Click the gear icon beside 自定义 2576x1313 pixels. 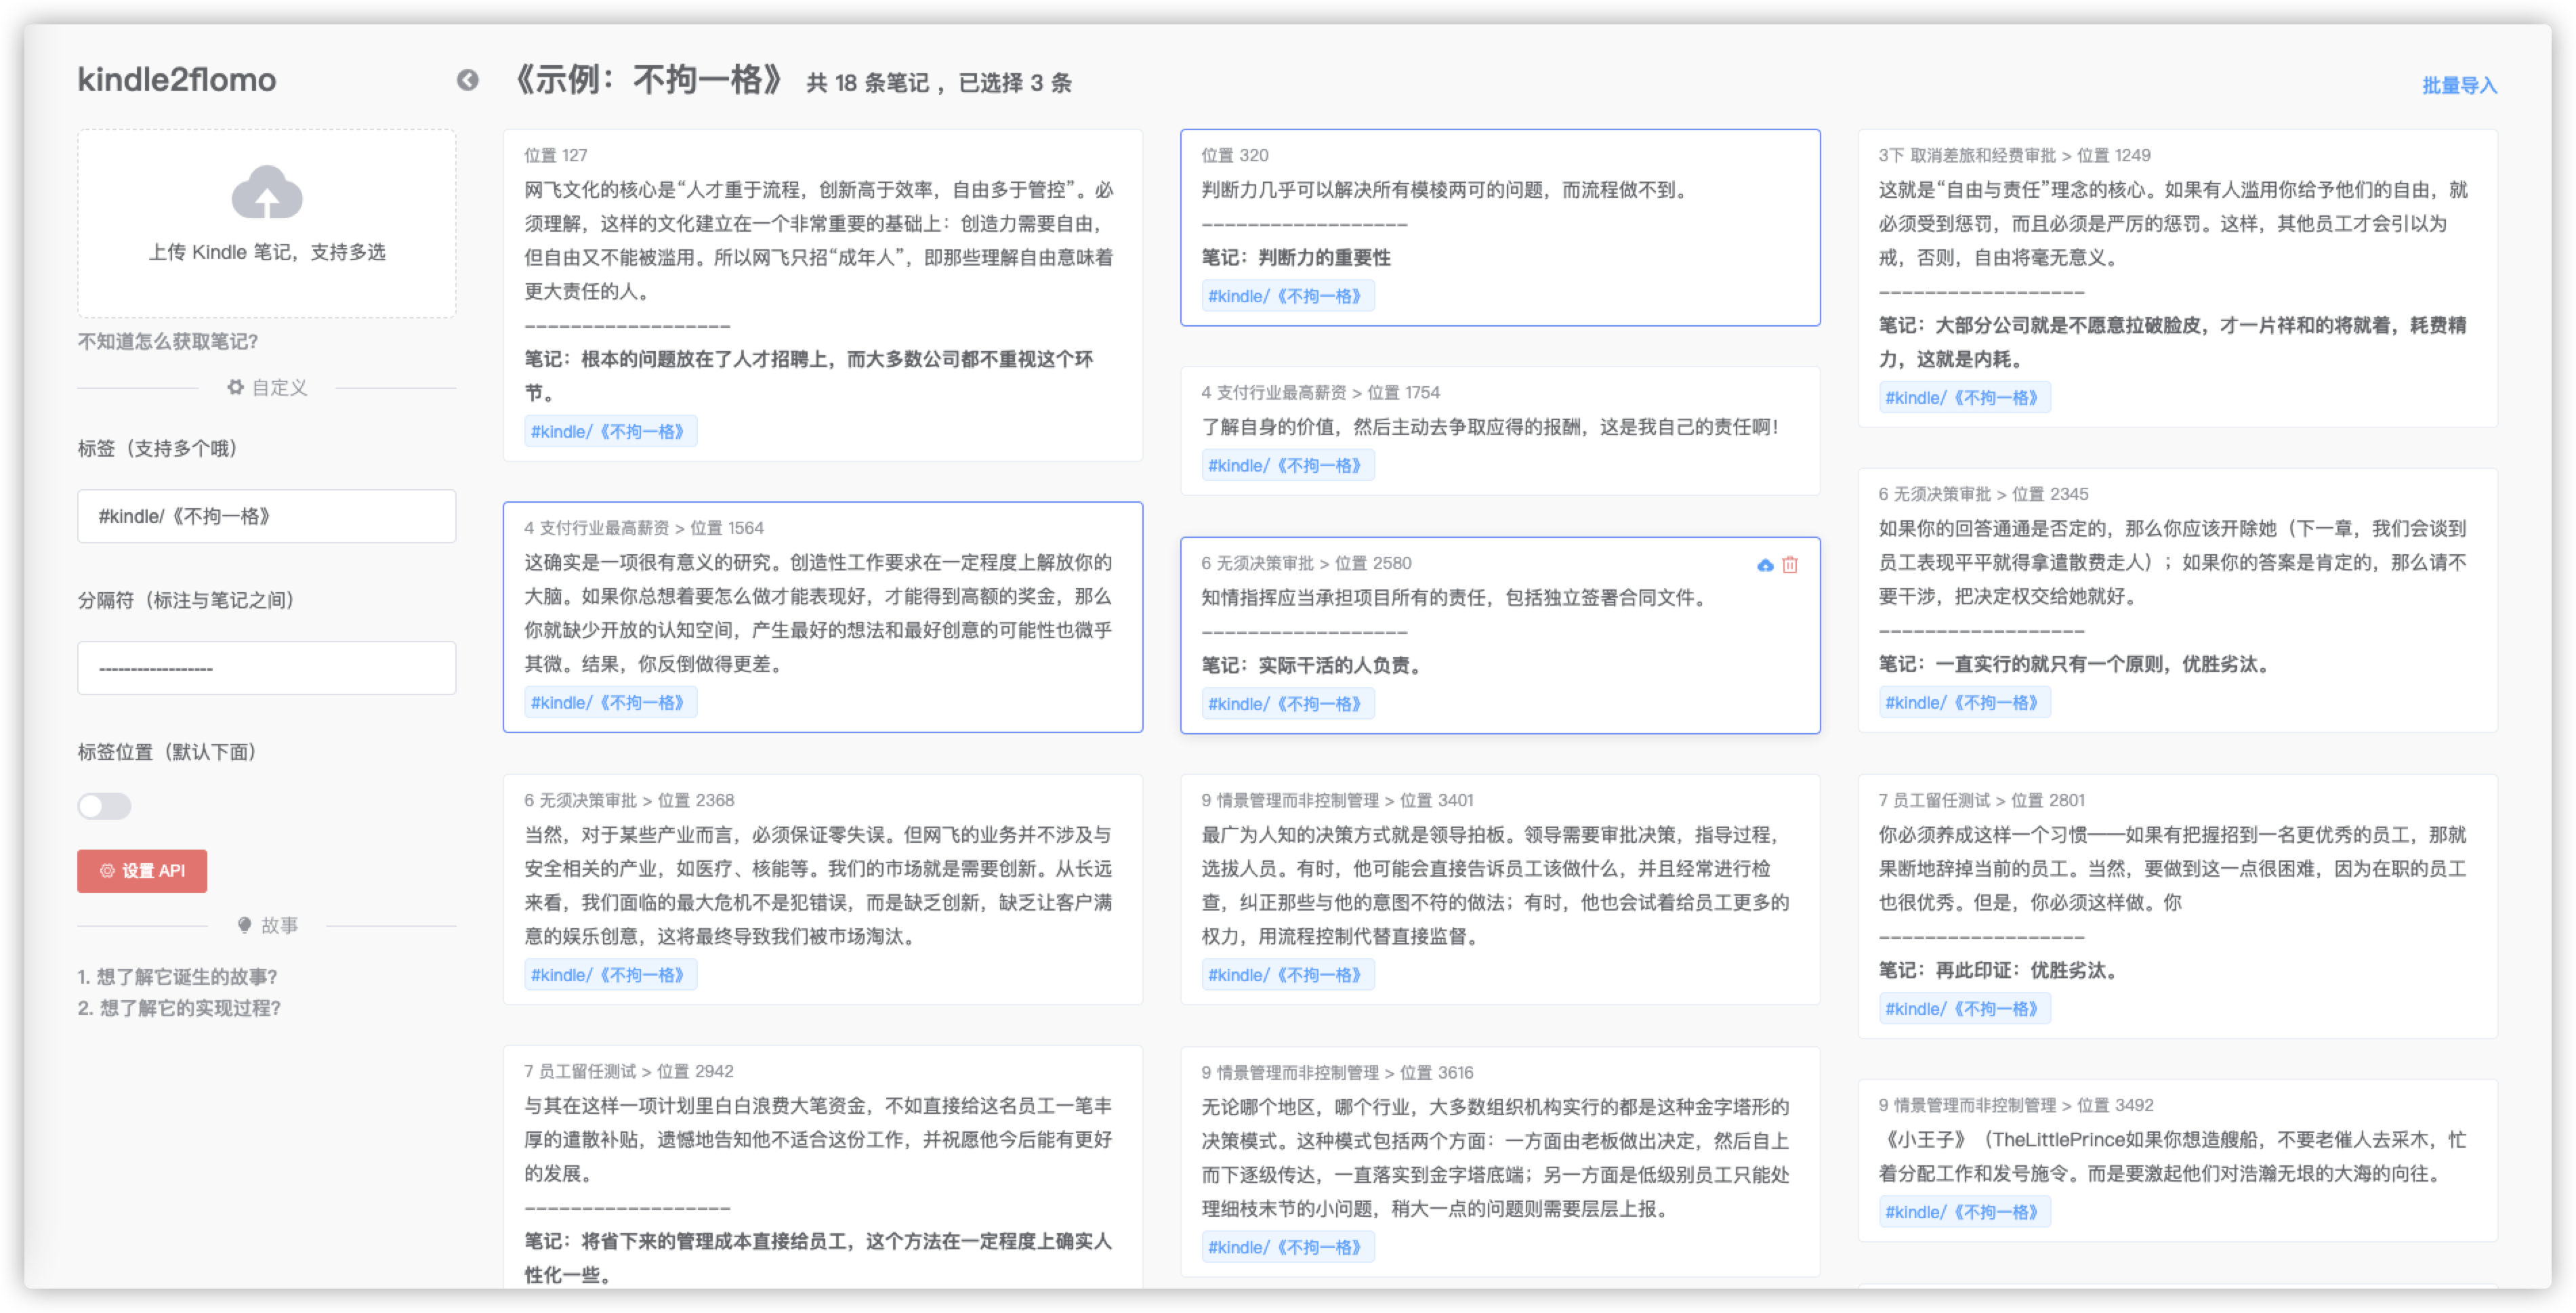click(x=235, y=387)
